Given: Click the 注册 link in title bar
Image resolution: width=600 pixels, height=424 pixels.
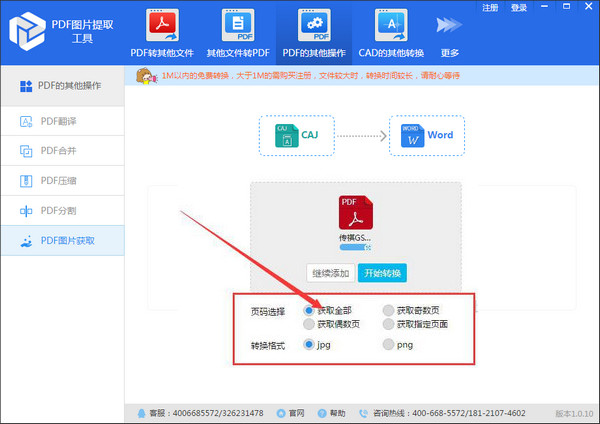Looking at the screenshot, I should click(x=490, y=8).
